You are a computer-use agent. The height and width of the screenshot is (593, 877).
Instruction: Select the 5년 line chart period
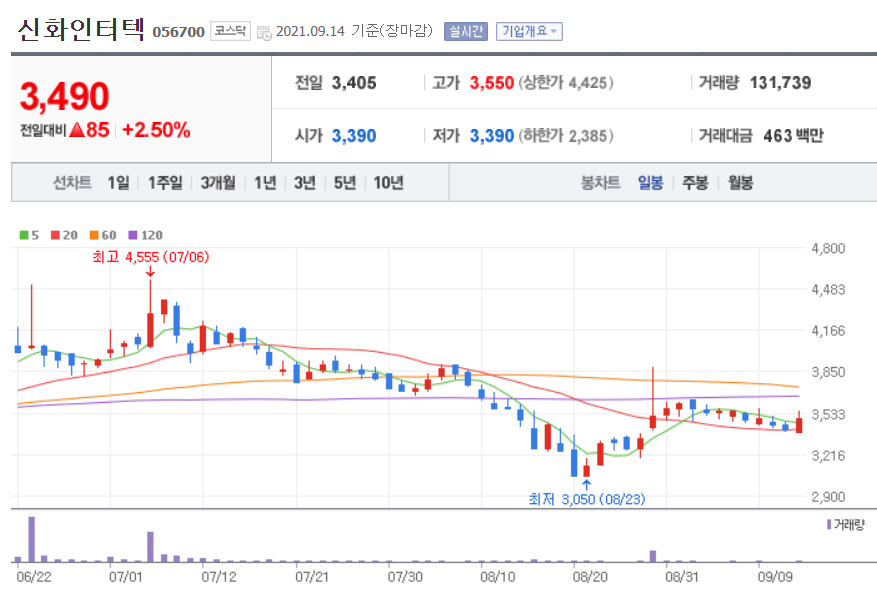[345, 182]
